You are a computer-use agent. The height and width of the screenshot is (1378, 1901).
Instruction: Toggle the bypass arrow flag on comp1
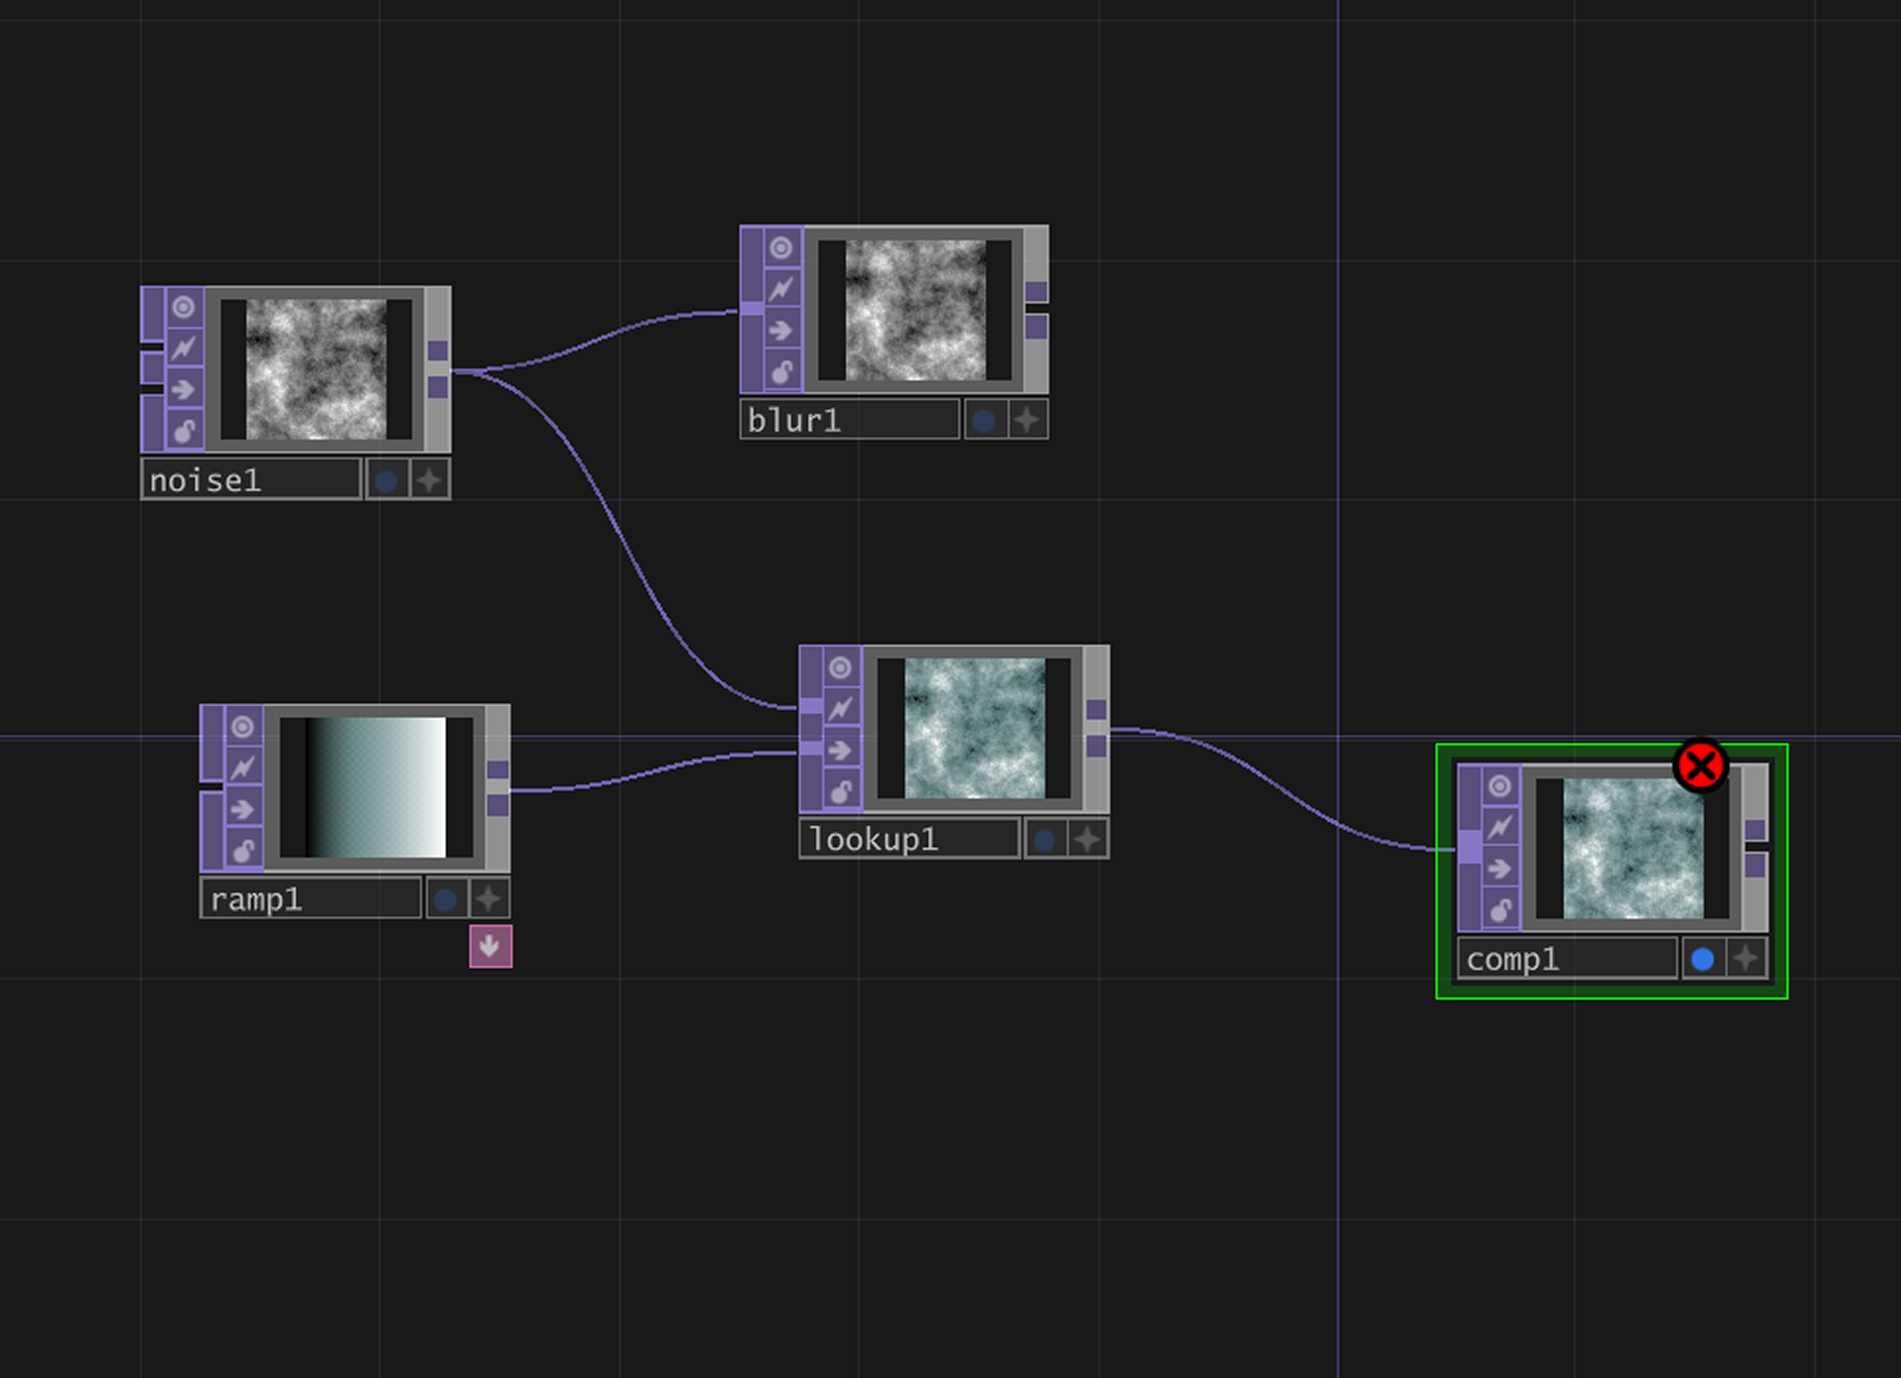[x=1499, y=869]
